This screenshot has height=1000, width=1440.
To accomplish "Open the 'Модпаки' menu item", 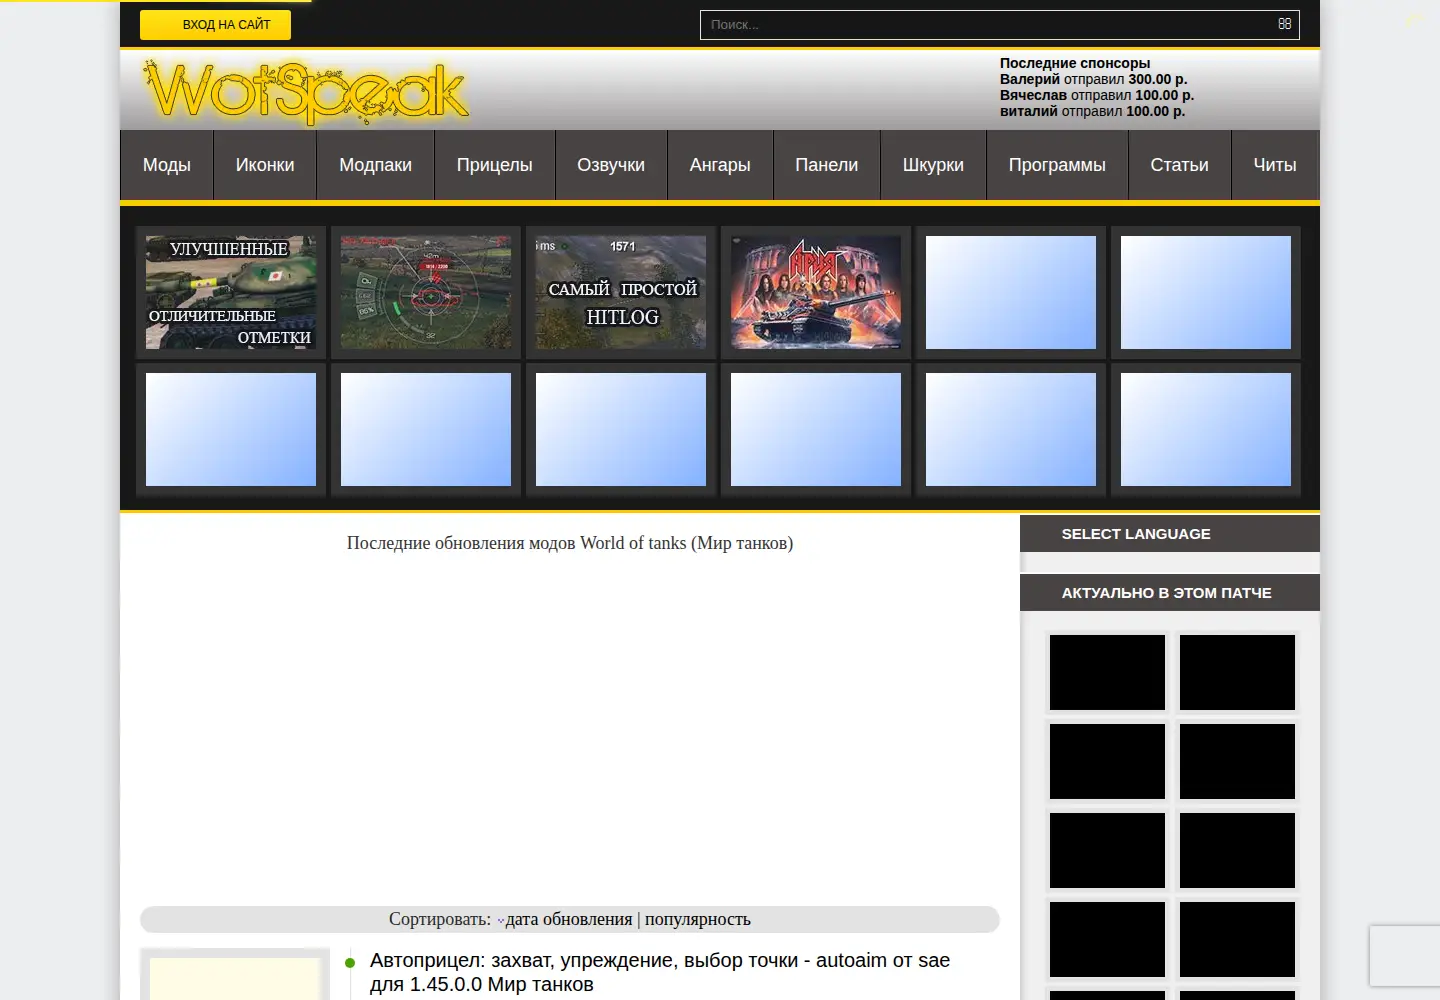I will click(375, 165).
